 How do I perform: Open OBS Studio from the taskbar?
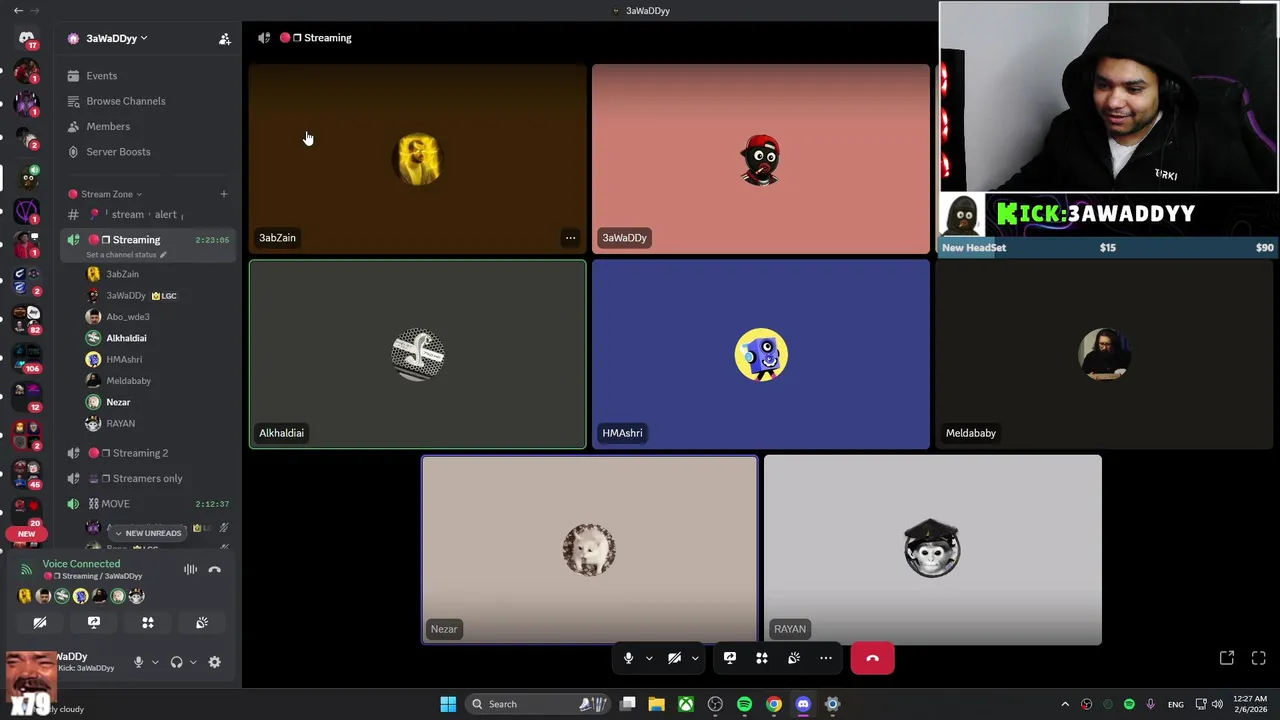pyautogui.click(x=715, y=704)
